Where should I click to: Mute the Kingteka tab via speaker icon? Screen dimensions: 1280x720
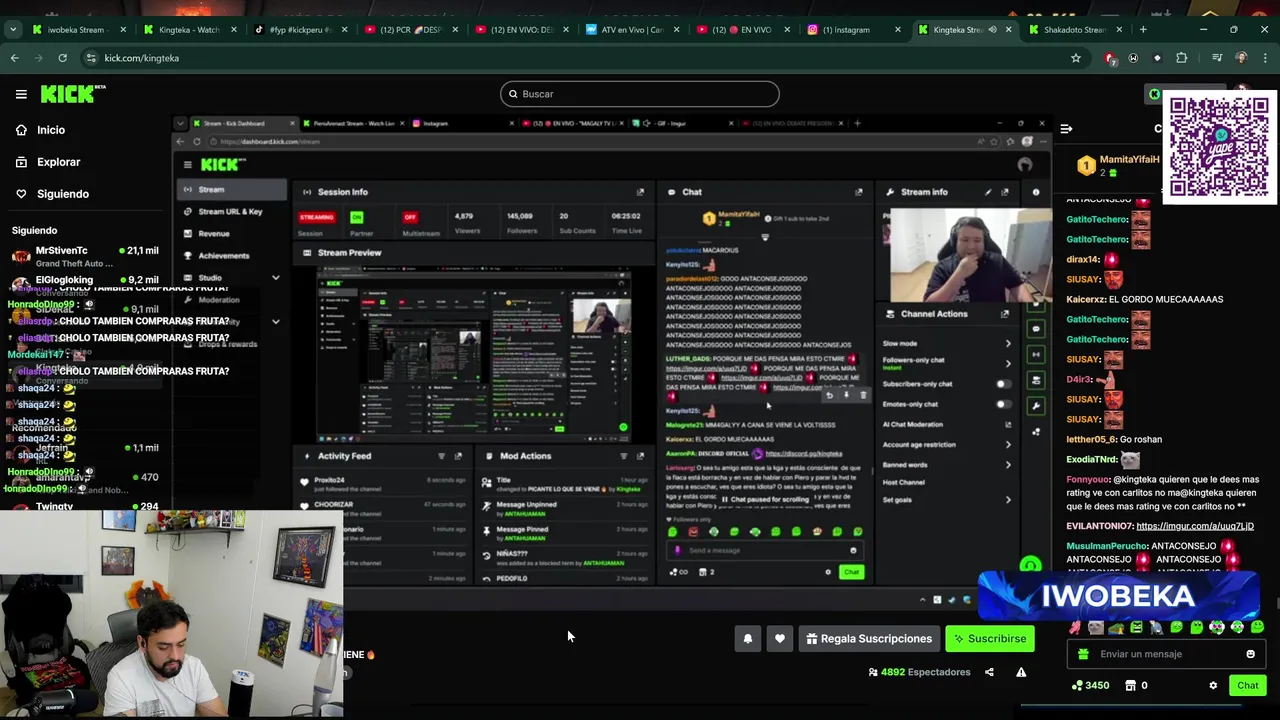click(992, 30)
